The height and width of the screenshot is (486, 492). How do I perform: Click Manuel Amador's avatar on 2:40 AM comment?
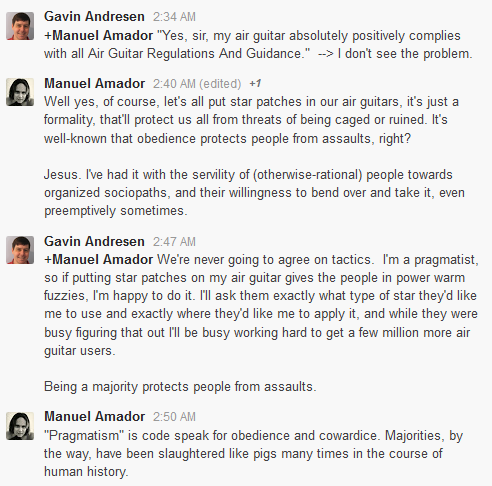pyautogui.click(x=20, y=92)
